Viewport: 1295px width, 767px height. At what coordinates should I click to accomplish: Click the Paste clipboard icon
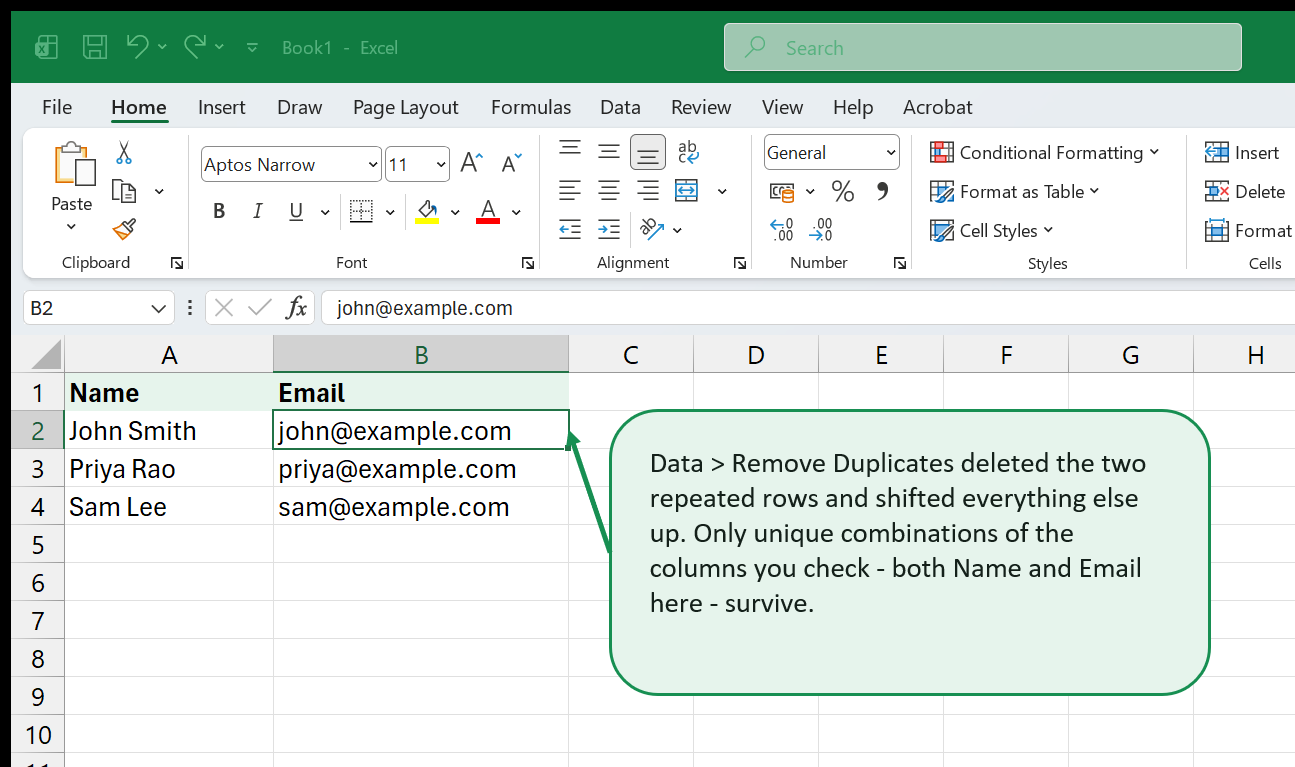click(73, 164)
